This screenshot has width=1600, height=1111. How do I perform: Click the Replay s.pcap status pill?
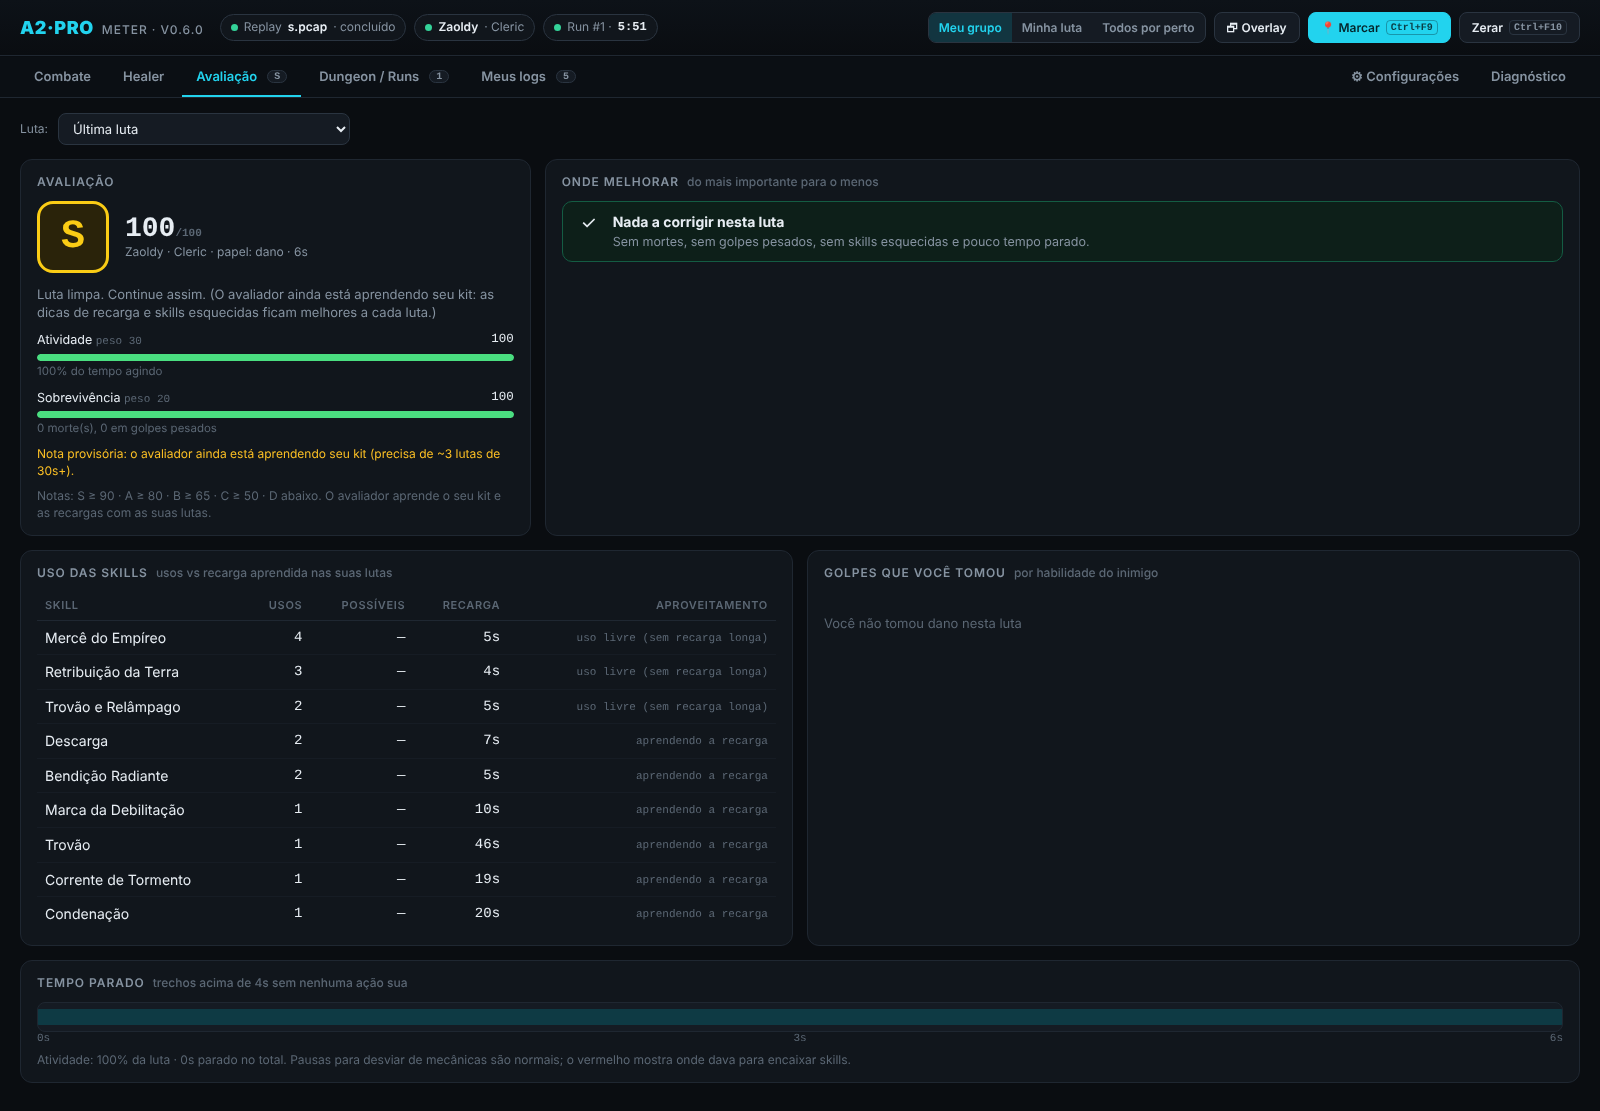(313, 27)
